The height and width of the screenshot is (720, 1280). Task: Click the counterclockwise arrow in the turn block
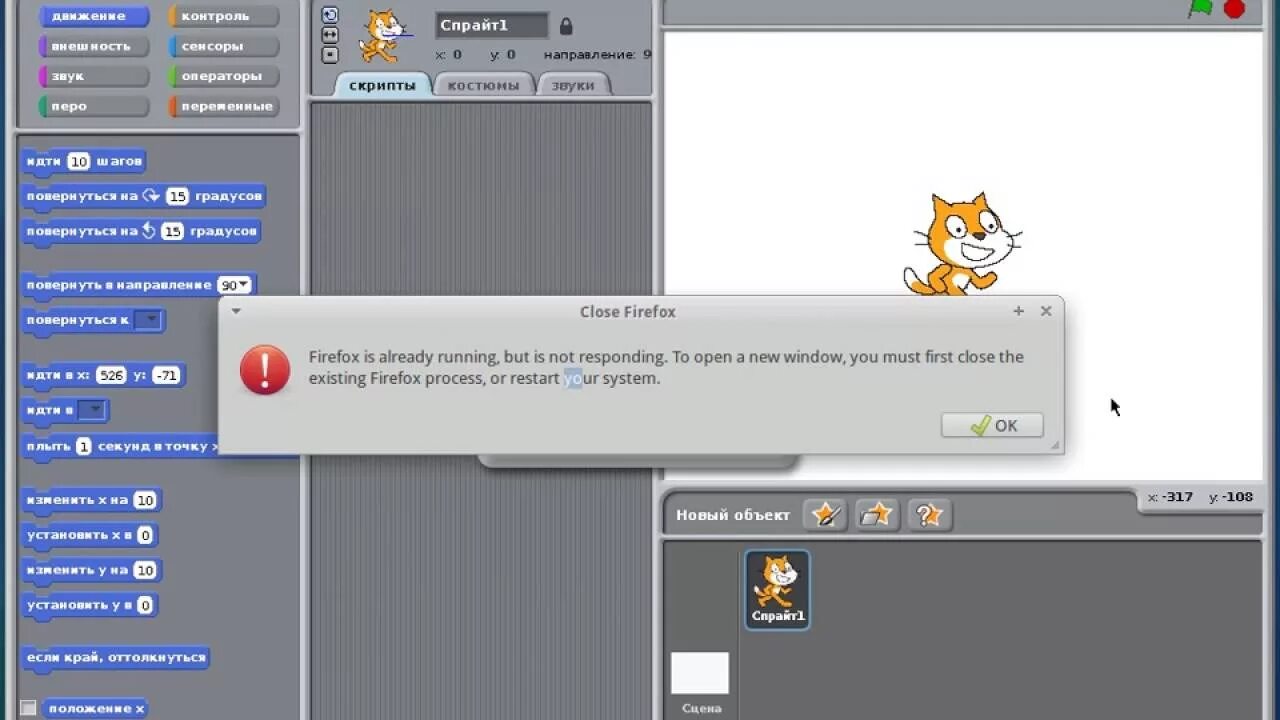click(x=149, y=230)
